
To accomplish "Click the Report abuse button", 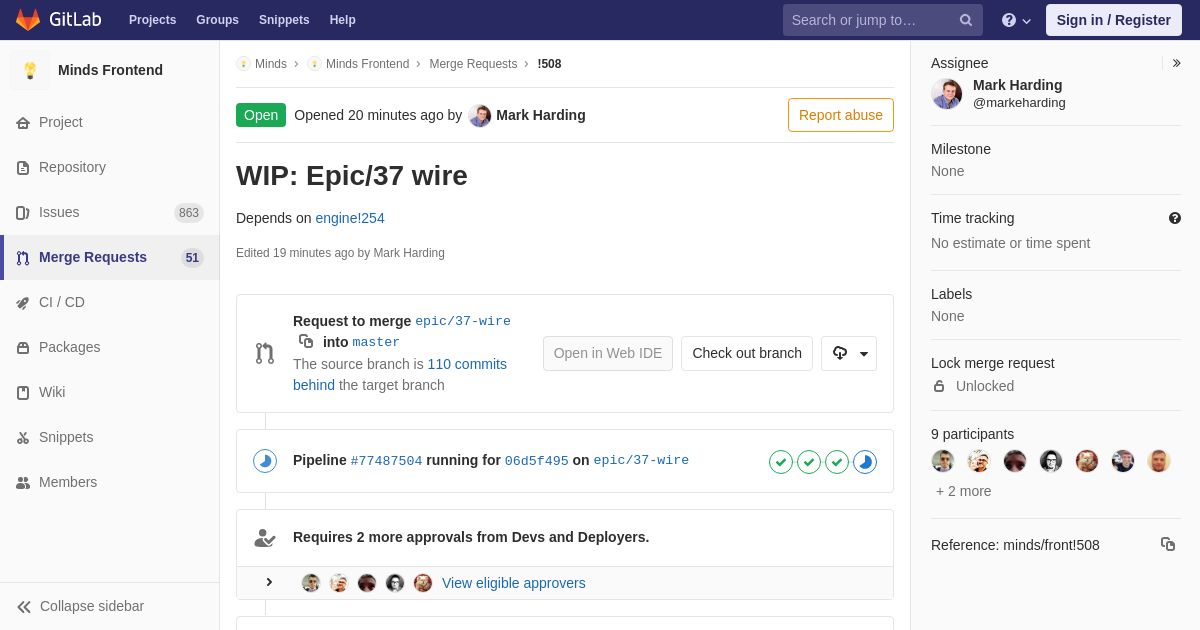I will click(841, 115).
